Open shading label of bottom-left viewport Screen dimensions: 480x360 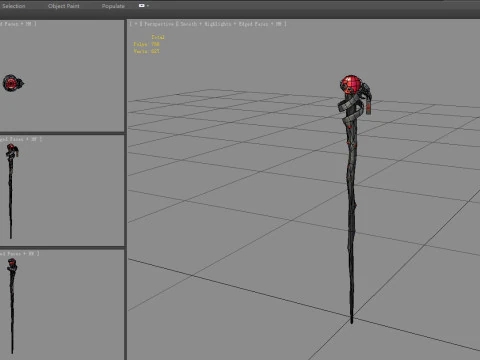(x=20, y=254)
